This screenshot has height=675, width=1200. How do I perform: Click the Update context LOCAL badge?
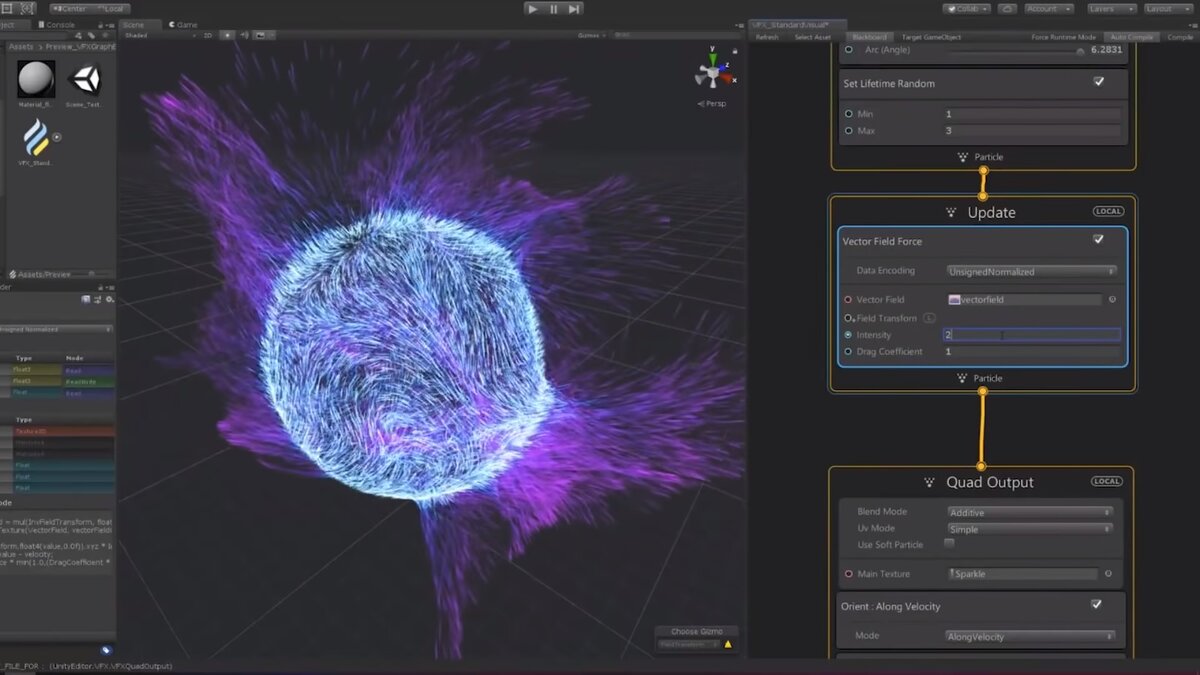pos(1108,212)
